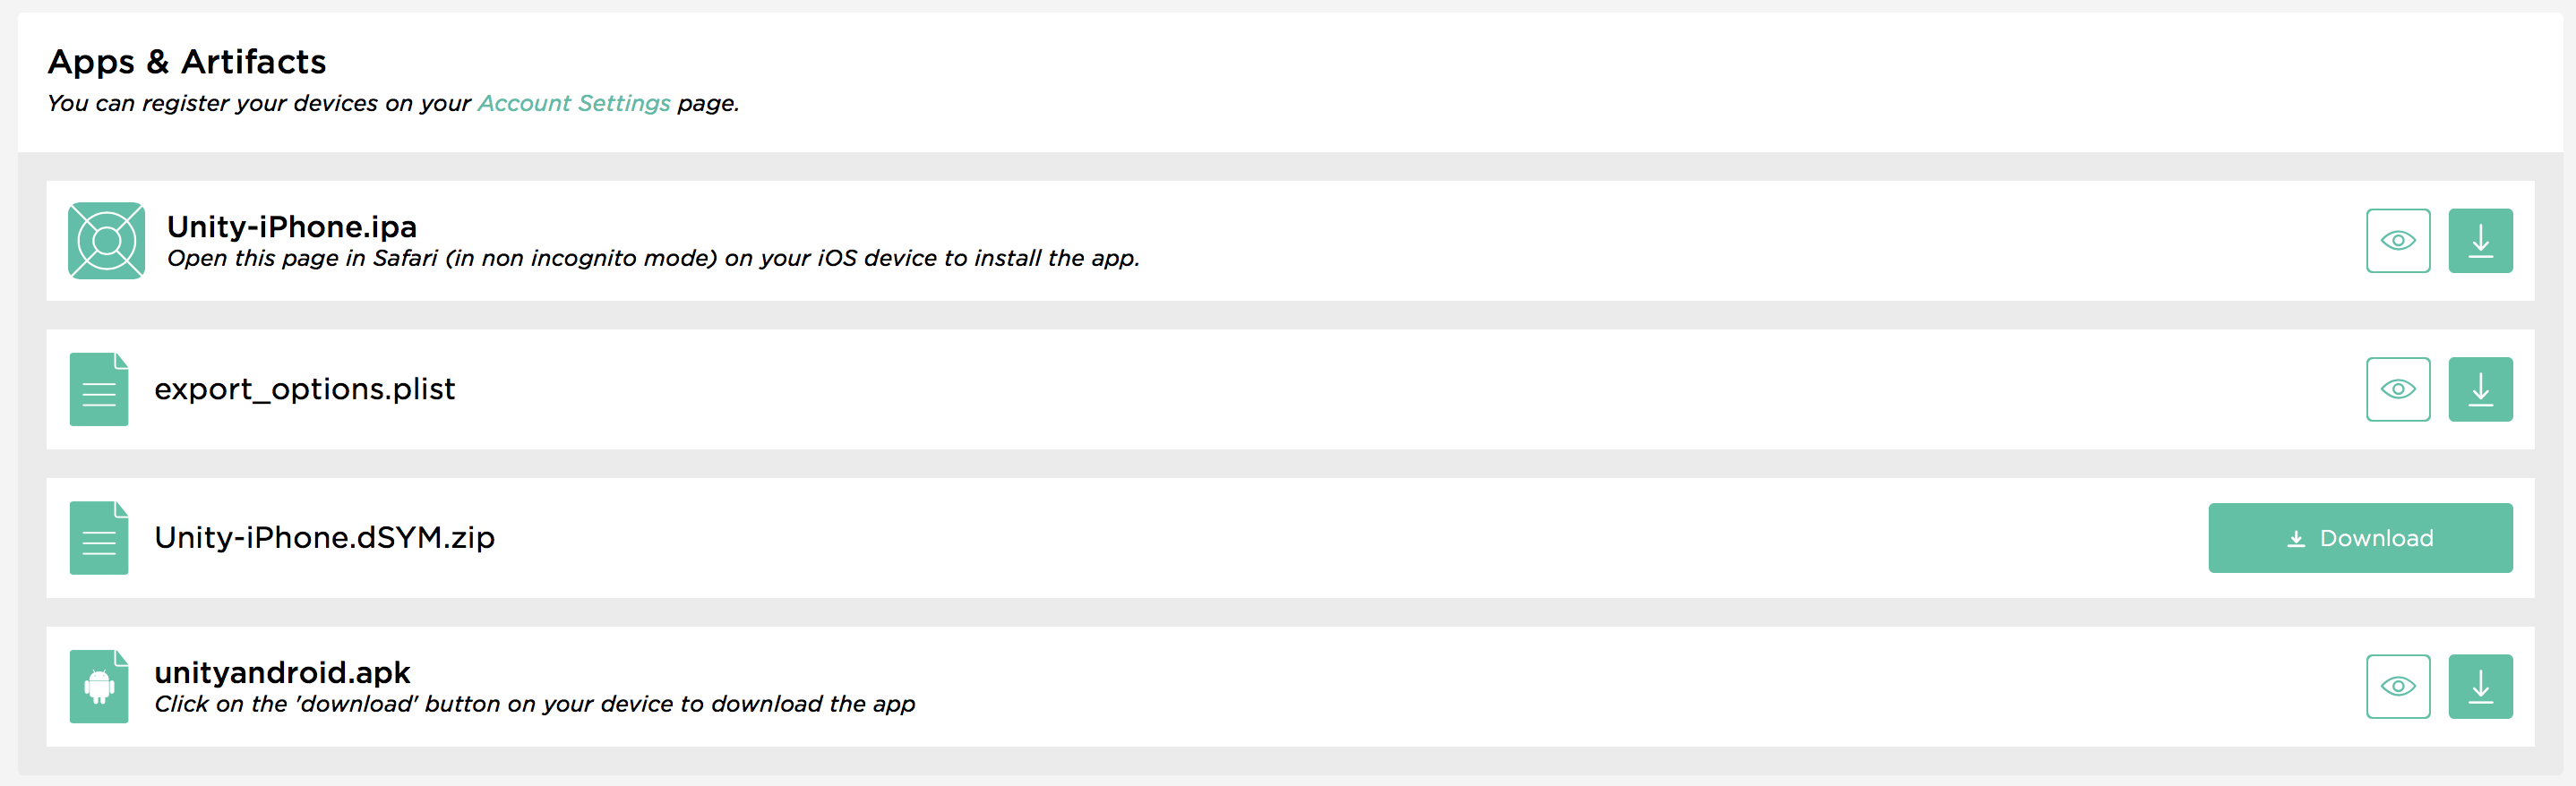This screenshot has width=2576, height=786.
Task: Click the Unity-iPhone.ipa app icon
Action: pyautogui.click(x=106, y=241)
